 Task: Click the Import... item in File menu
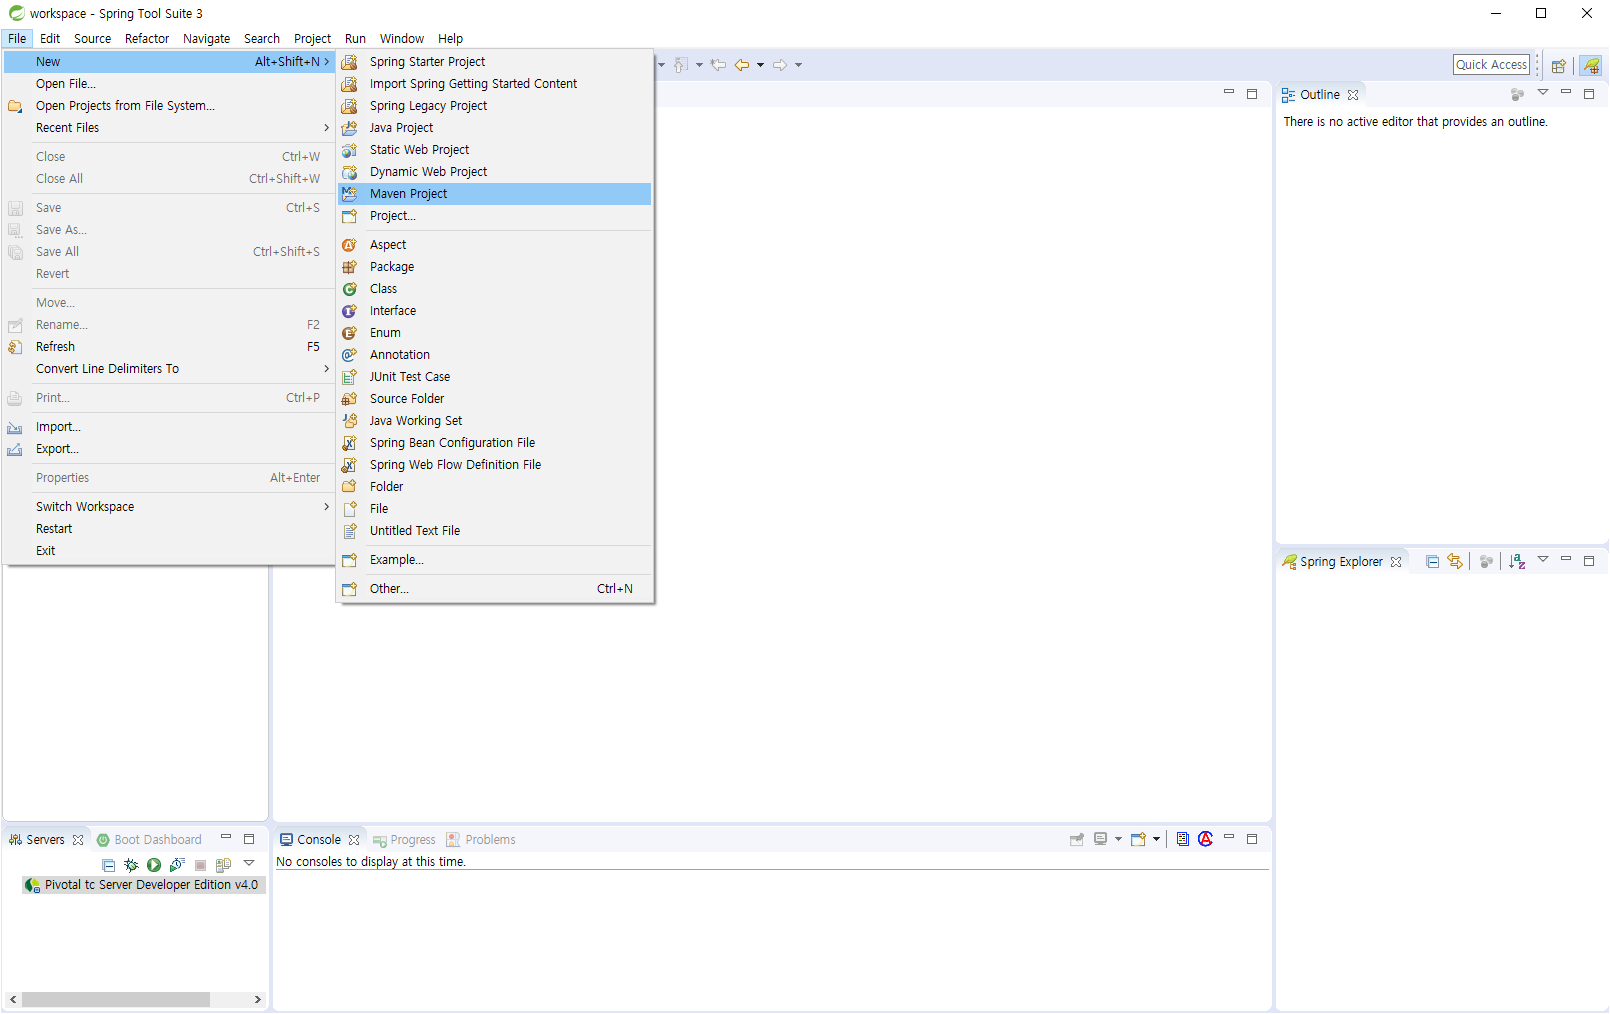169,427
